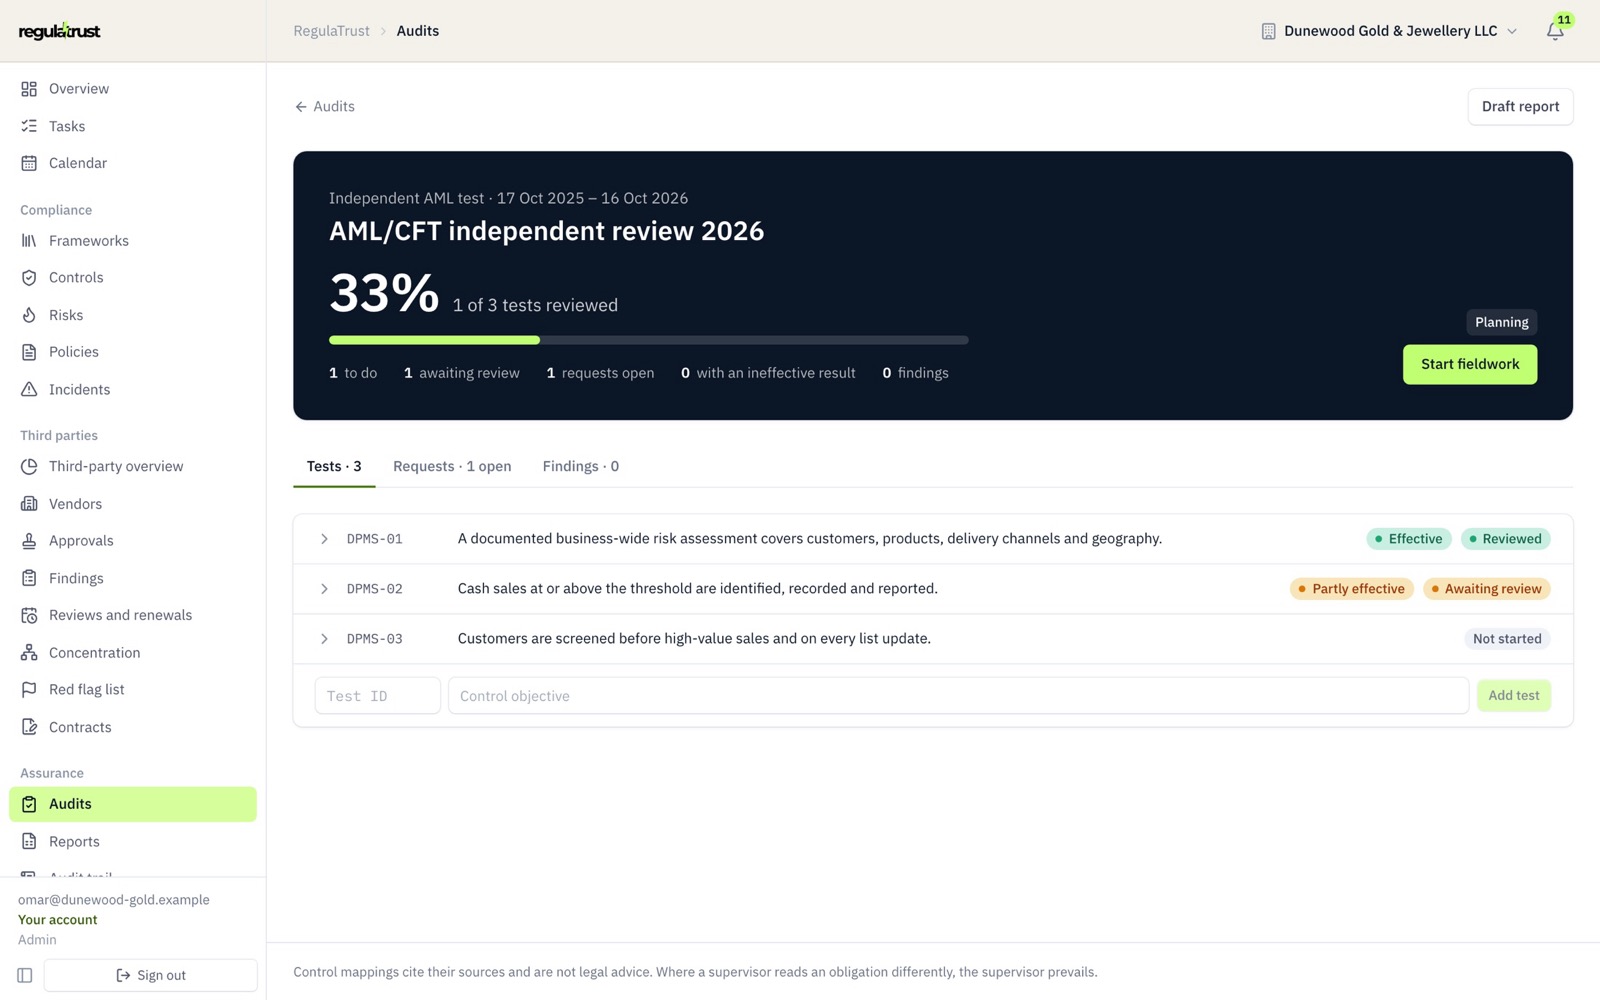Click the Vendors building icon
Viewport: 1600px width, 1000px height.
[x=29, y=504]
